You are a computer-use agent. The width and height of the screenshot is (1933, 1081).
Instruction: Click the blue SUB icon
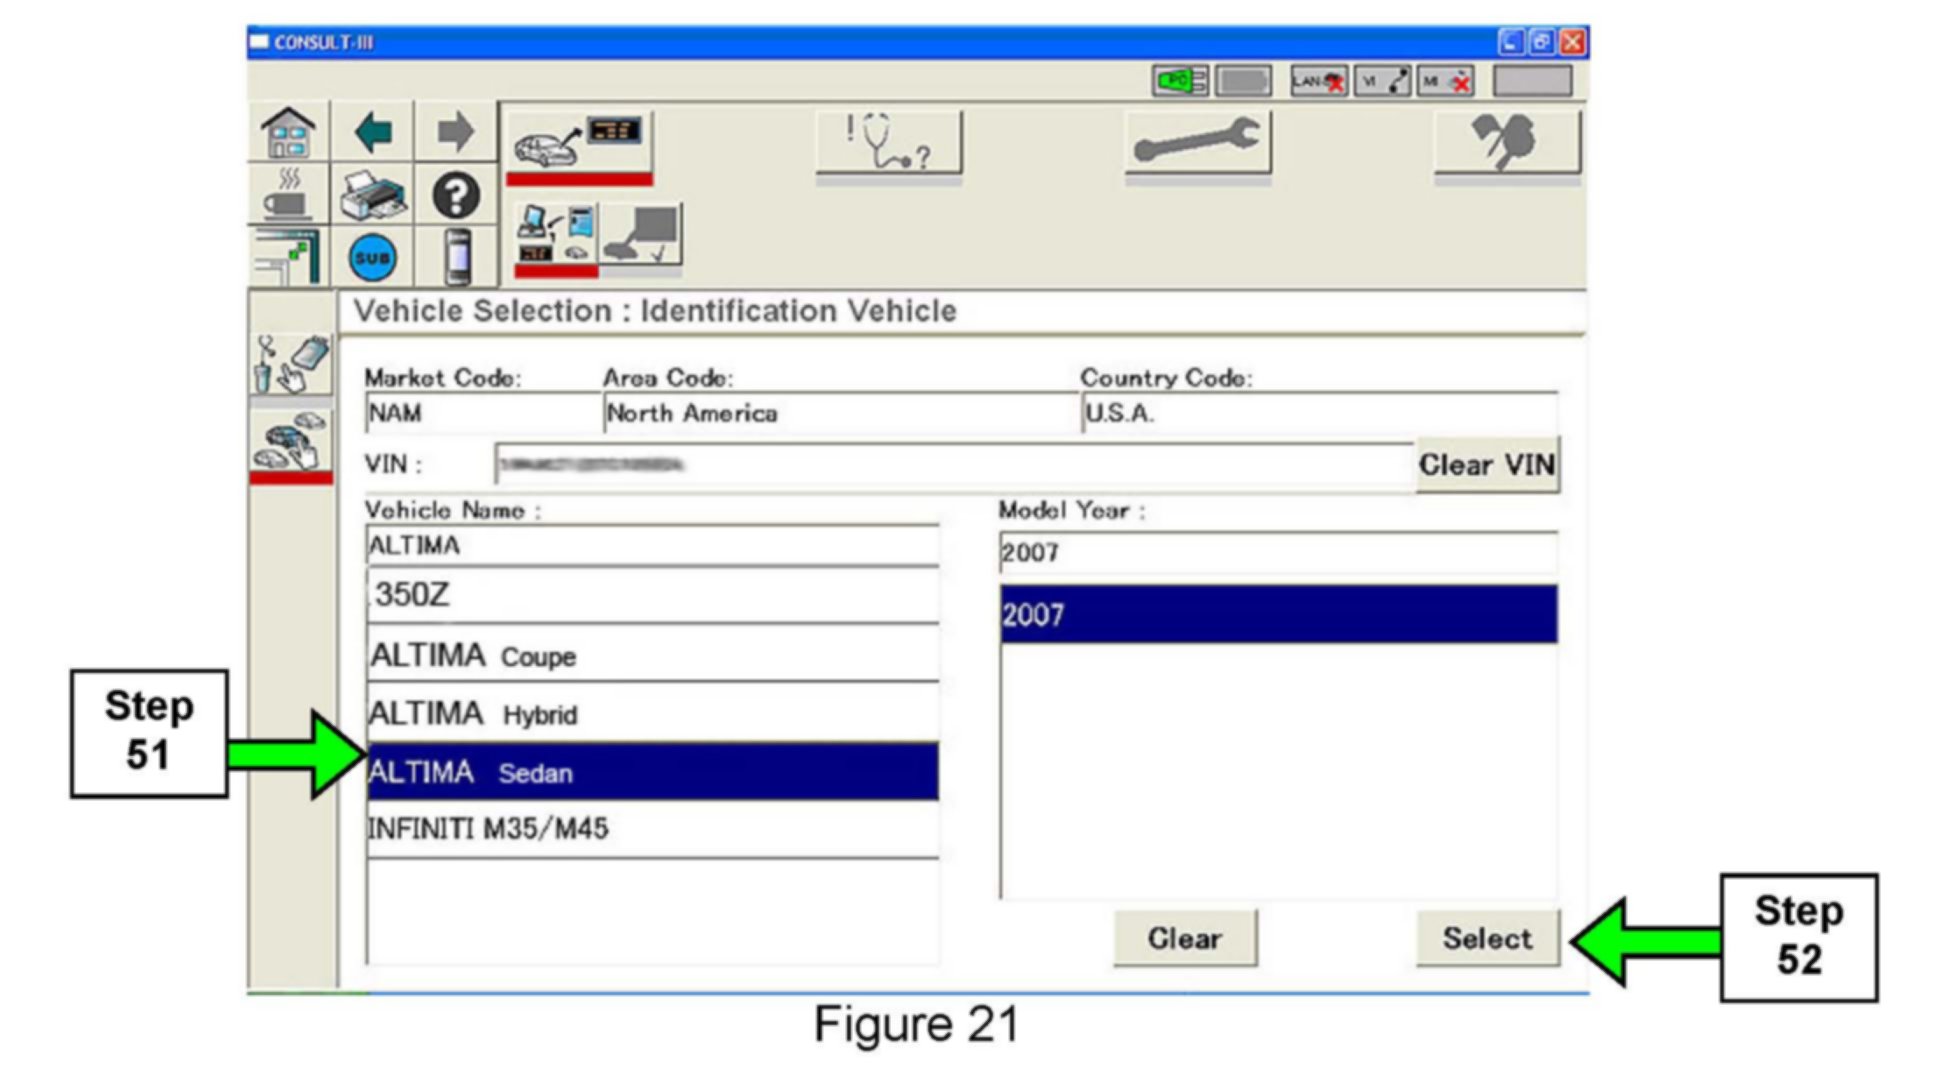coord(373,258)
